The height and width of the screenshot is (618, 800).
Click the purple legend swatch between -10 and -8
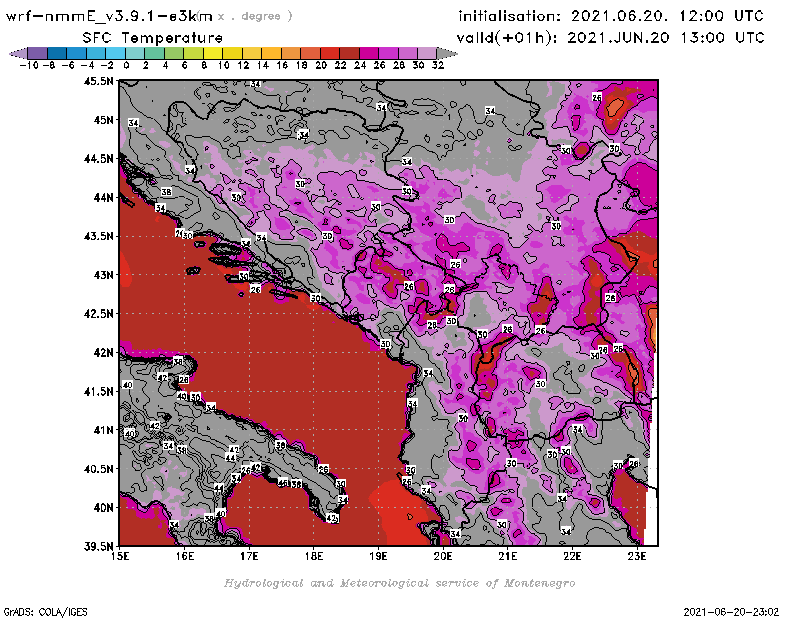click(x=38, y=53)
